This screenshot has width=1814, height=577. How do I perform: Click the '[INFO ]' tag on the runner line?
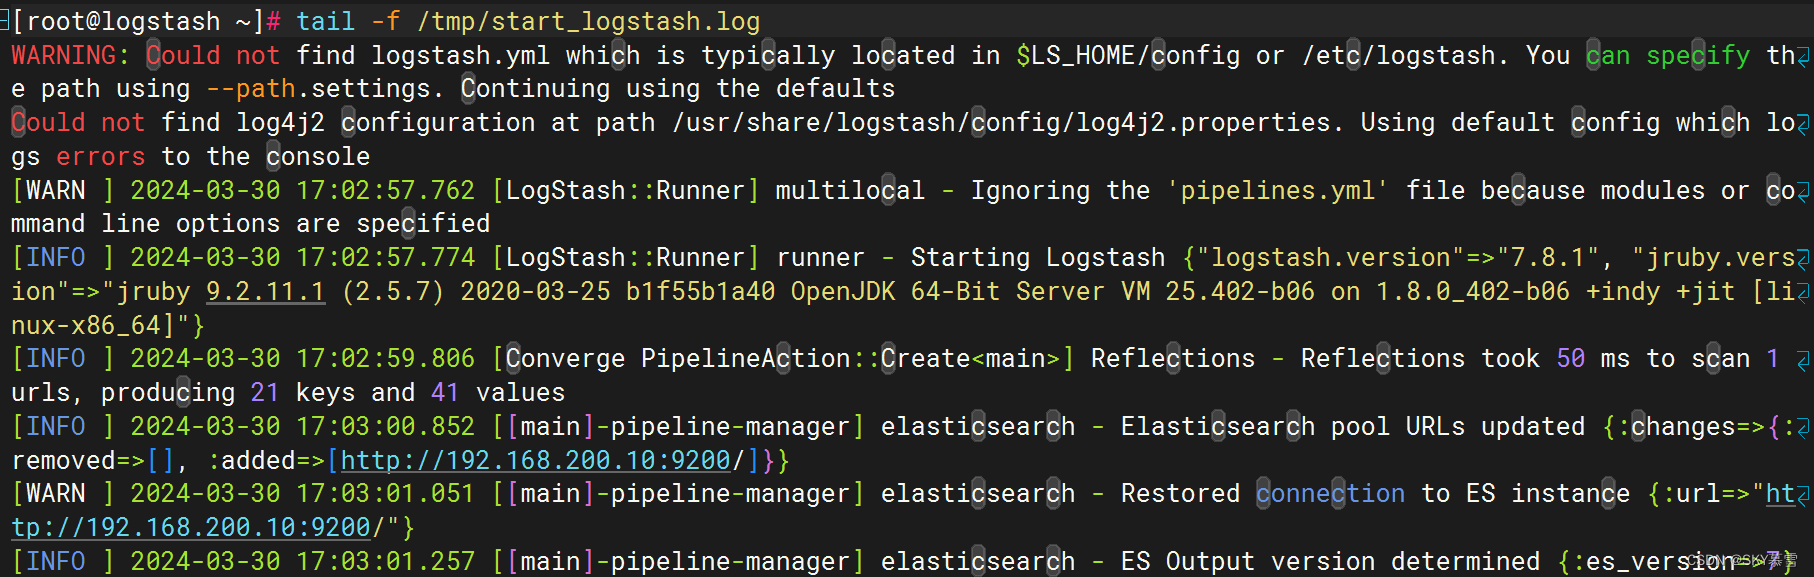coord(63,257)
